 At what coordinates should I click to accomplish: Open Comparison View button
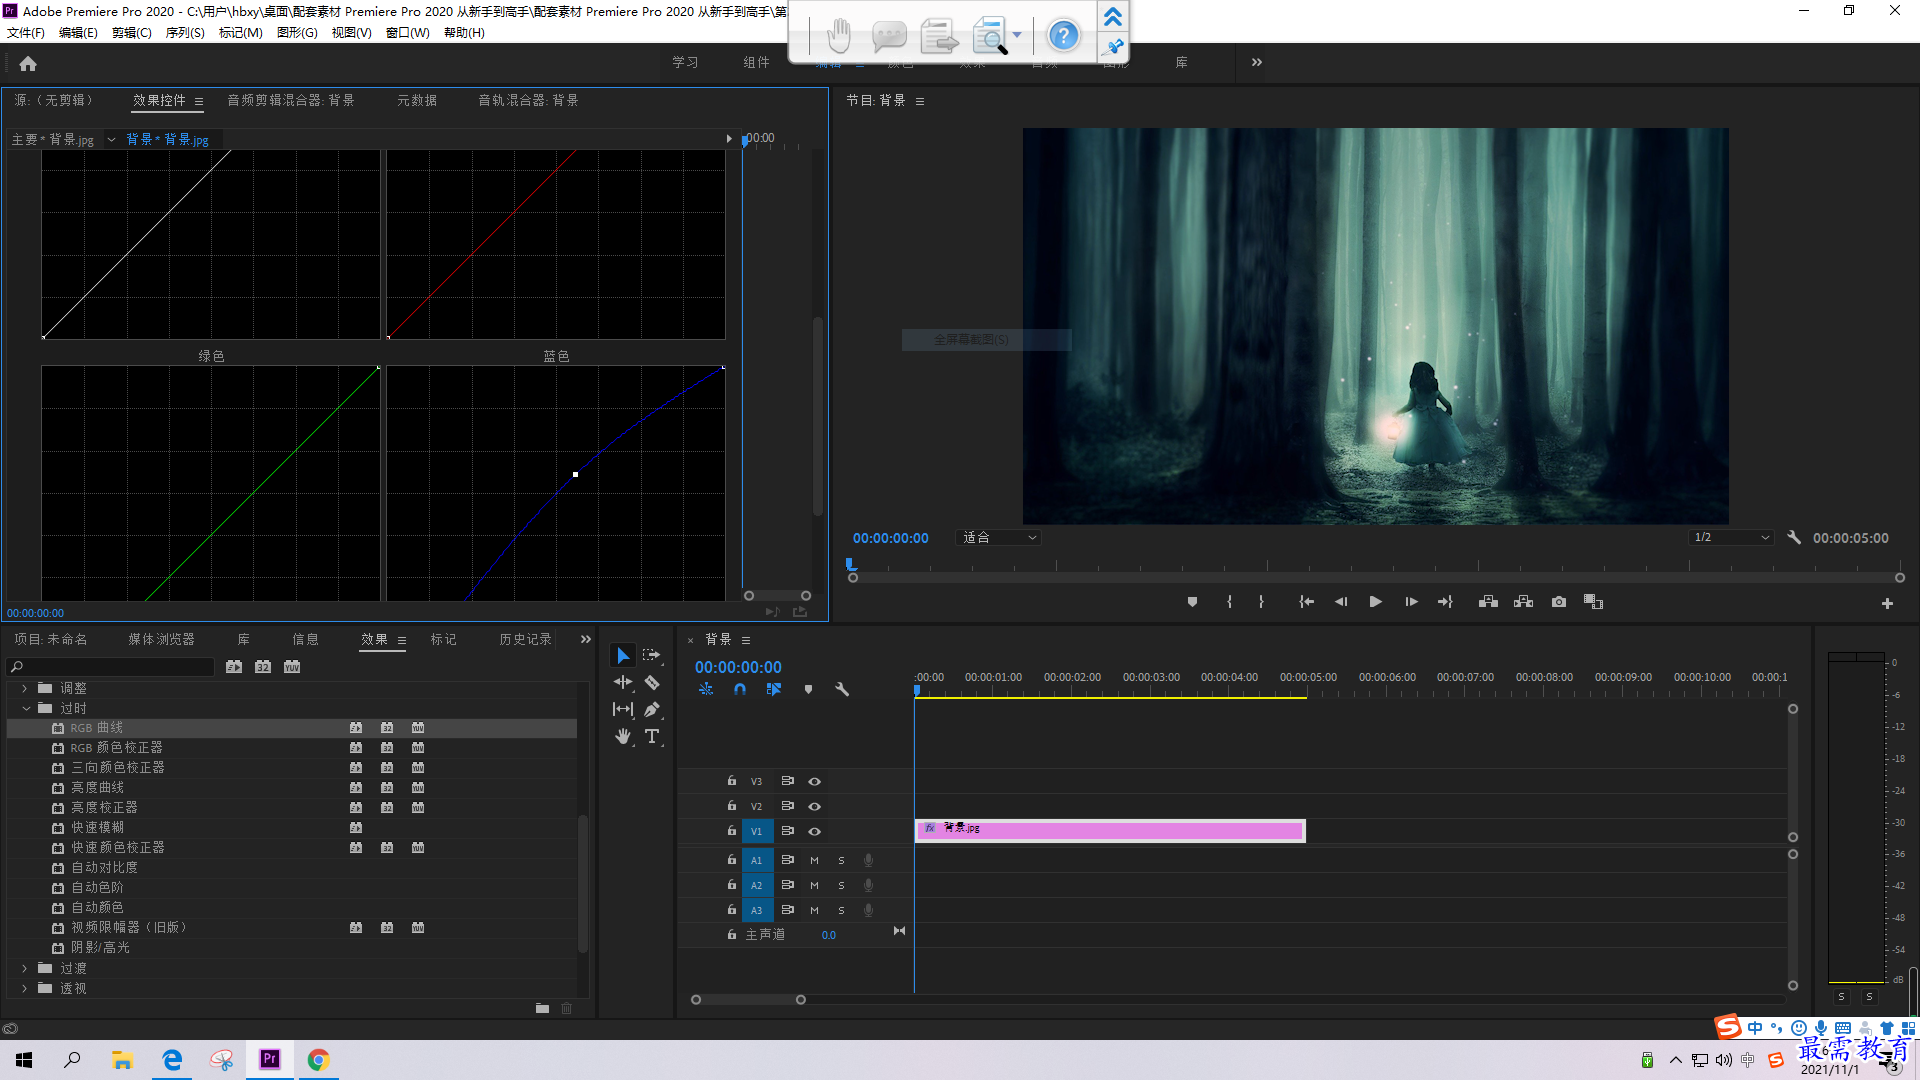(x=1593, y=602)
